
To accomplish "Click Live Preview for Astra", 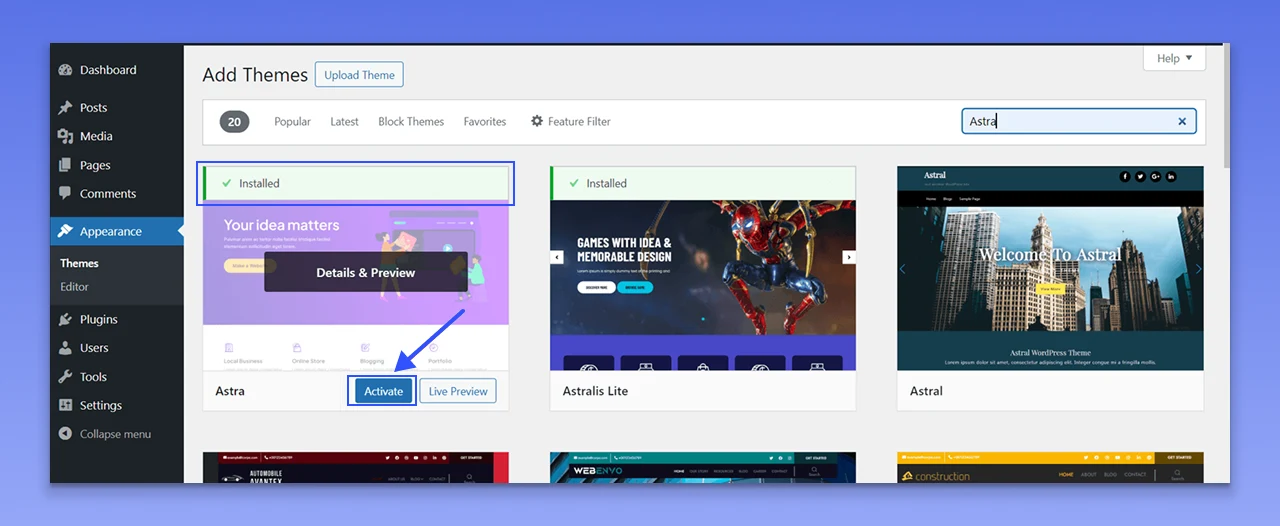I will click(458, 391).
